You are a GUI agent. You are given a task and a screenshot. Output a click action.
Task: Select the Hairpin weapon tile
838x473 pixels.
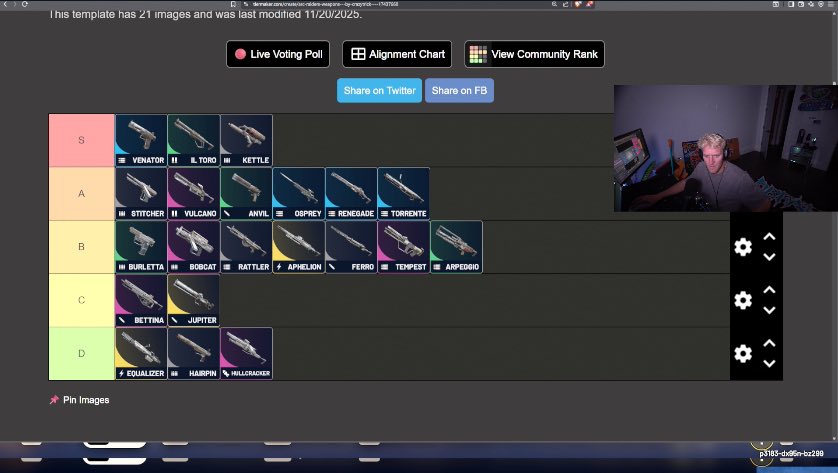tap(193, 353)
